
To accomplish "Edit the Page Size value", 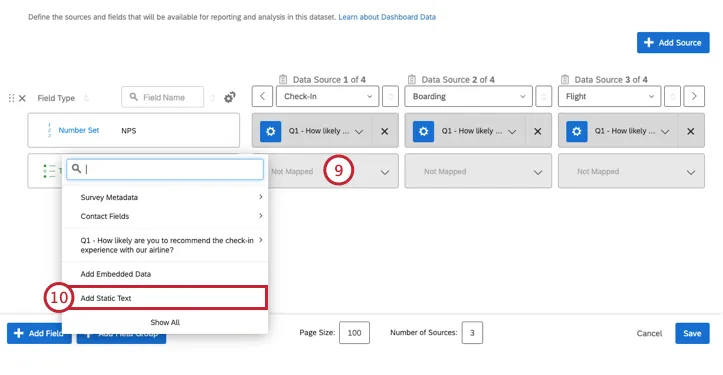I will click(354, 333).
